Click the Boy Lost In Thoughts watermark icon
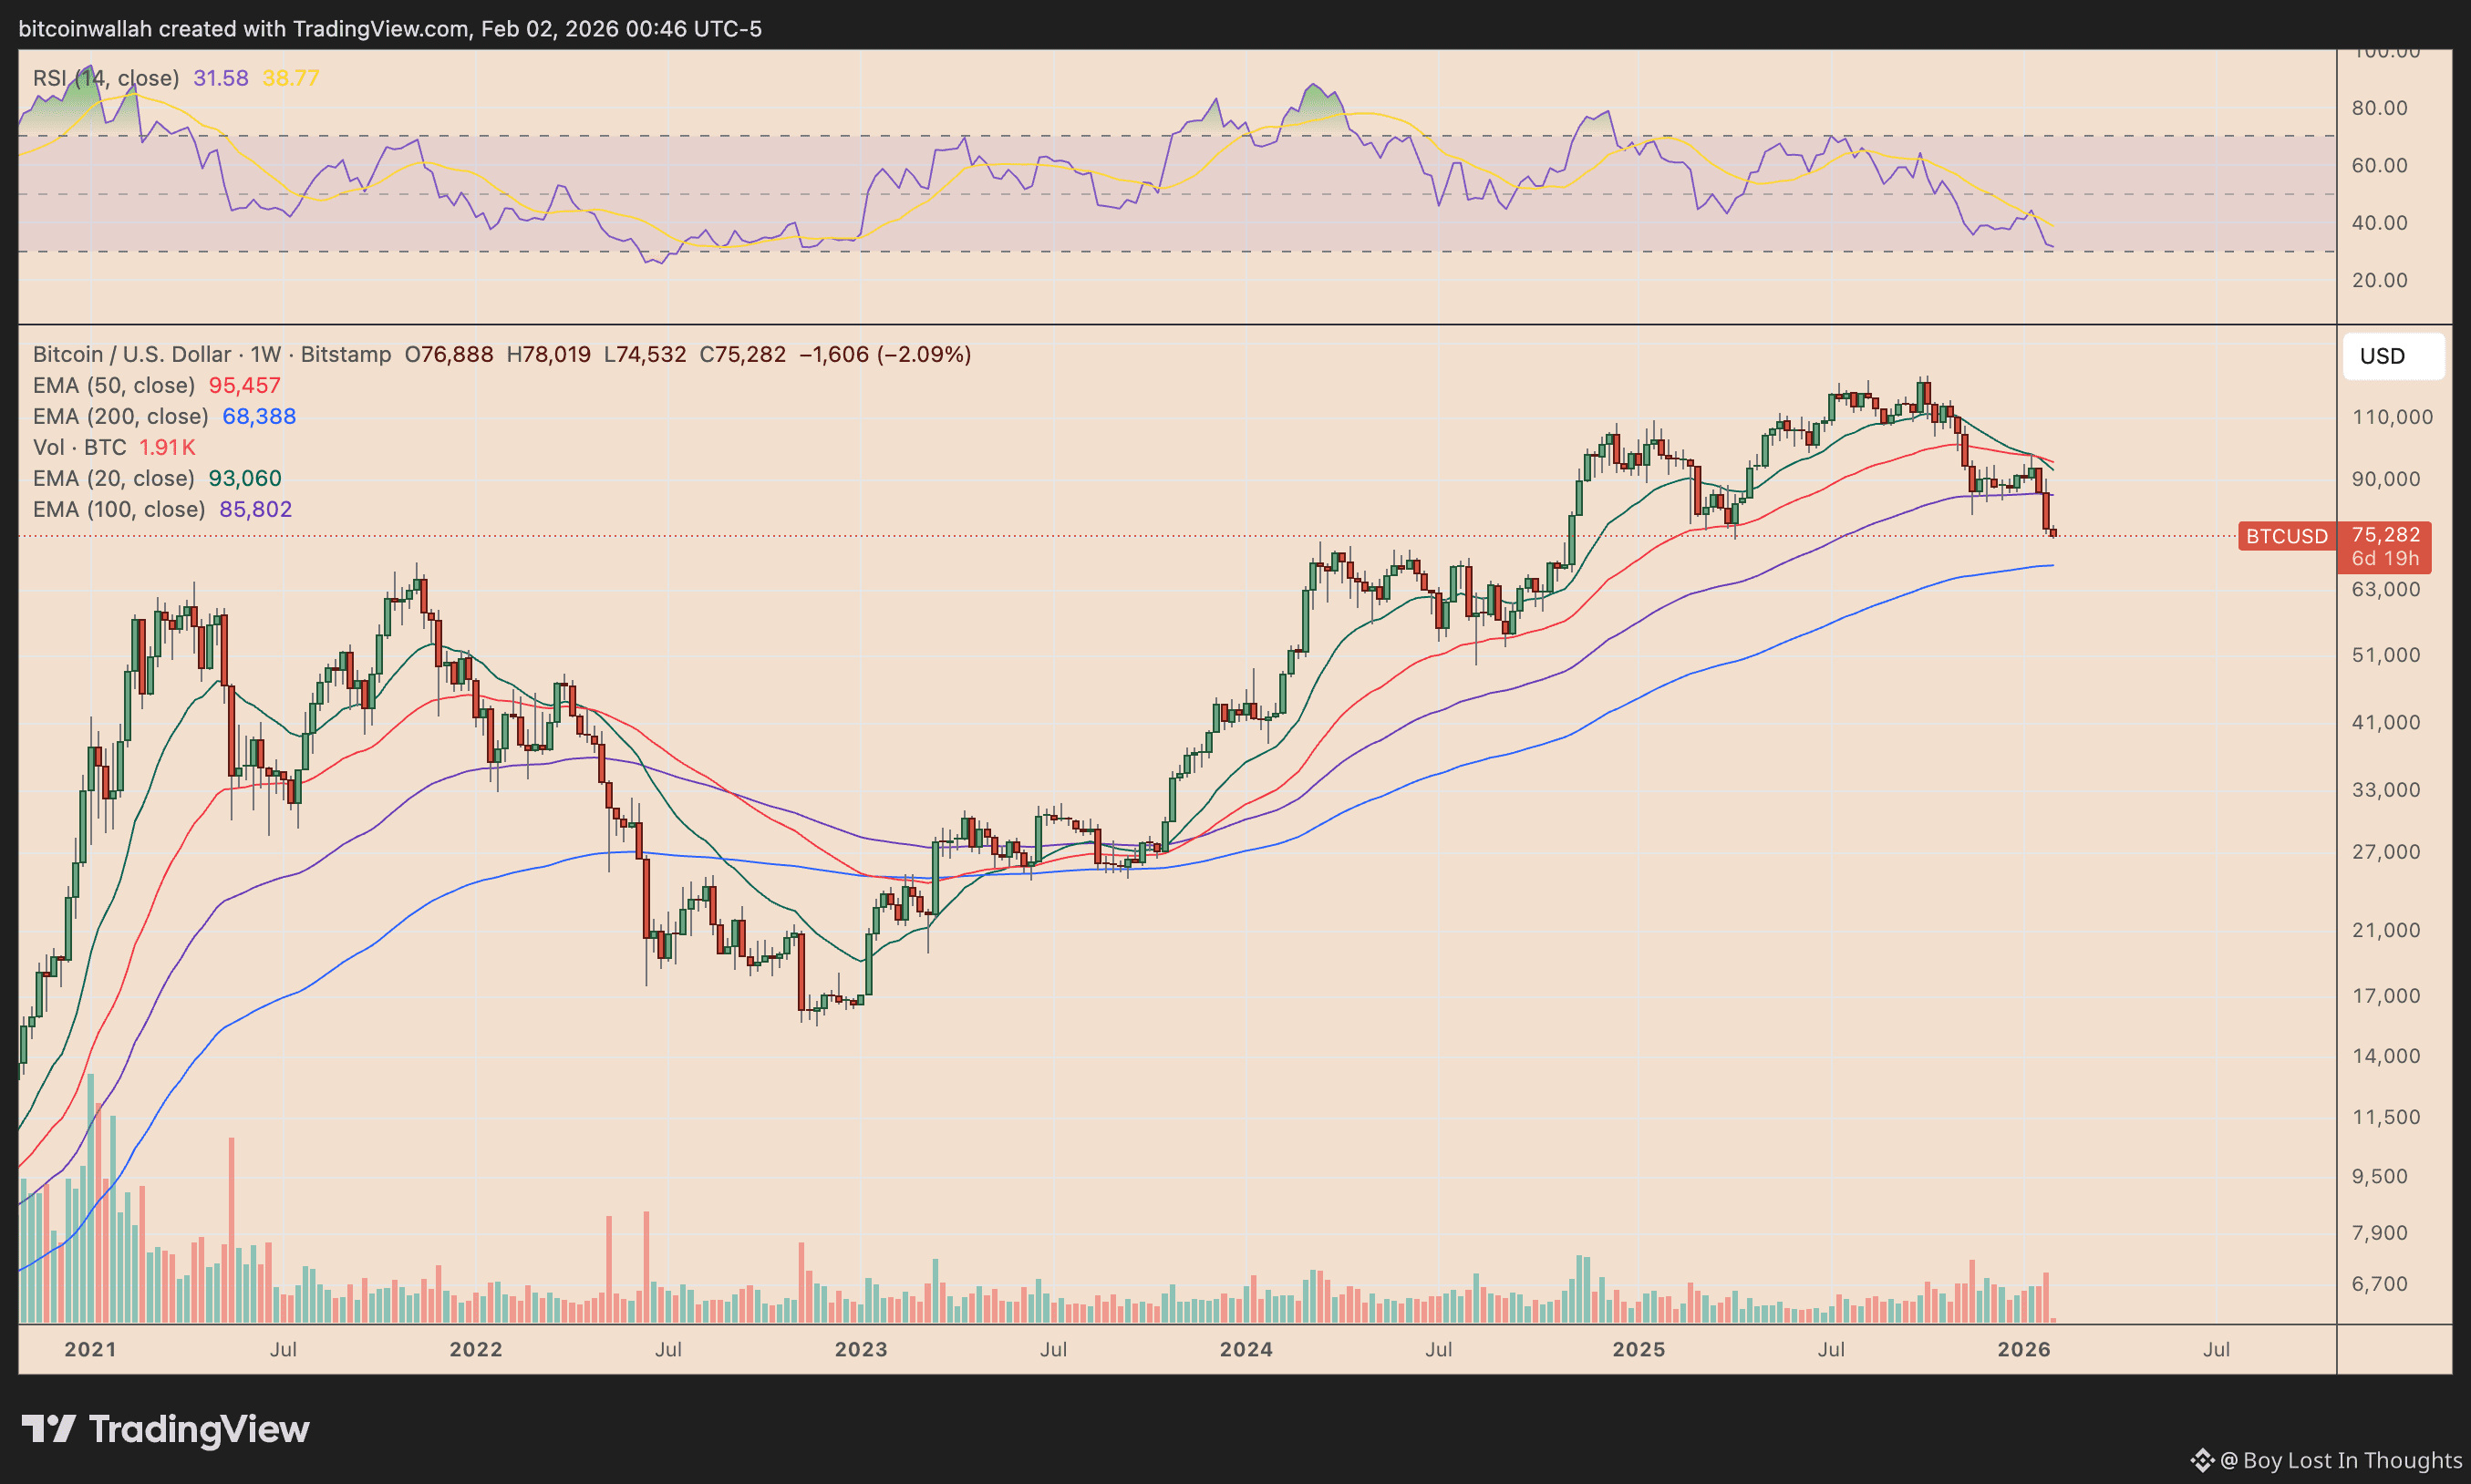The image size is (2471, 1484). [x=2202, y=1460]
